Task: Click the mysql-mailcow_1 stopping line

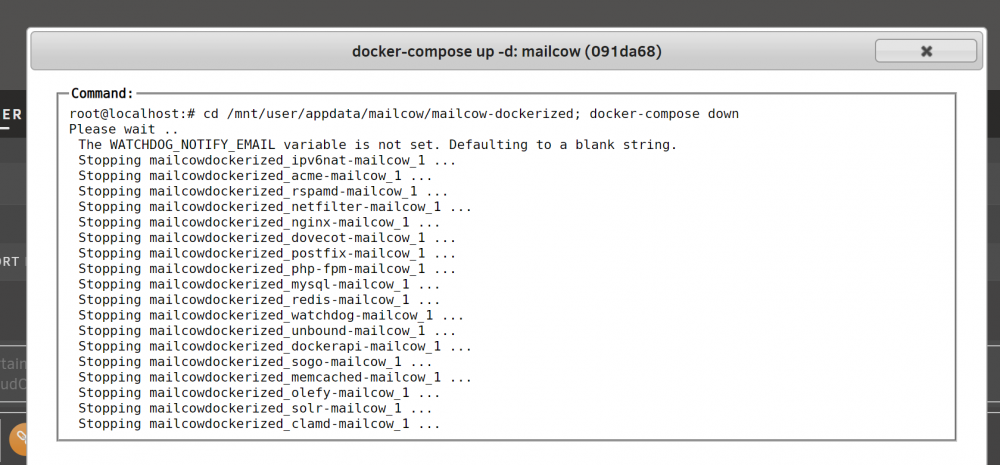Action: (x=259, y=284)
